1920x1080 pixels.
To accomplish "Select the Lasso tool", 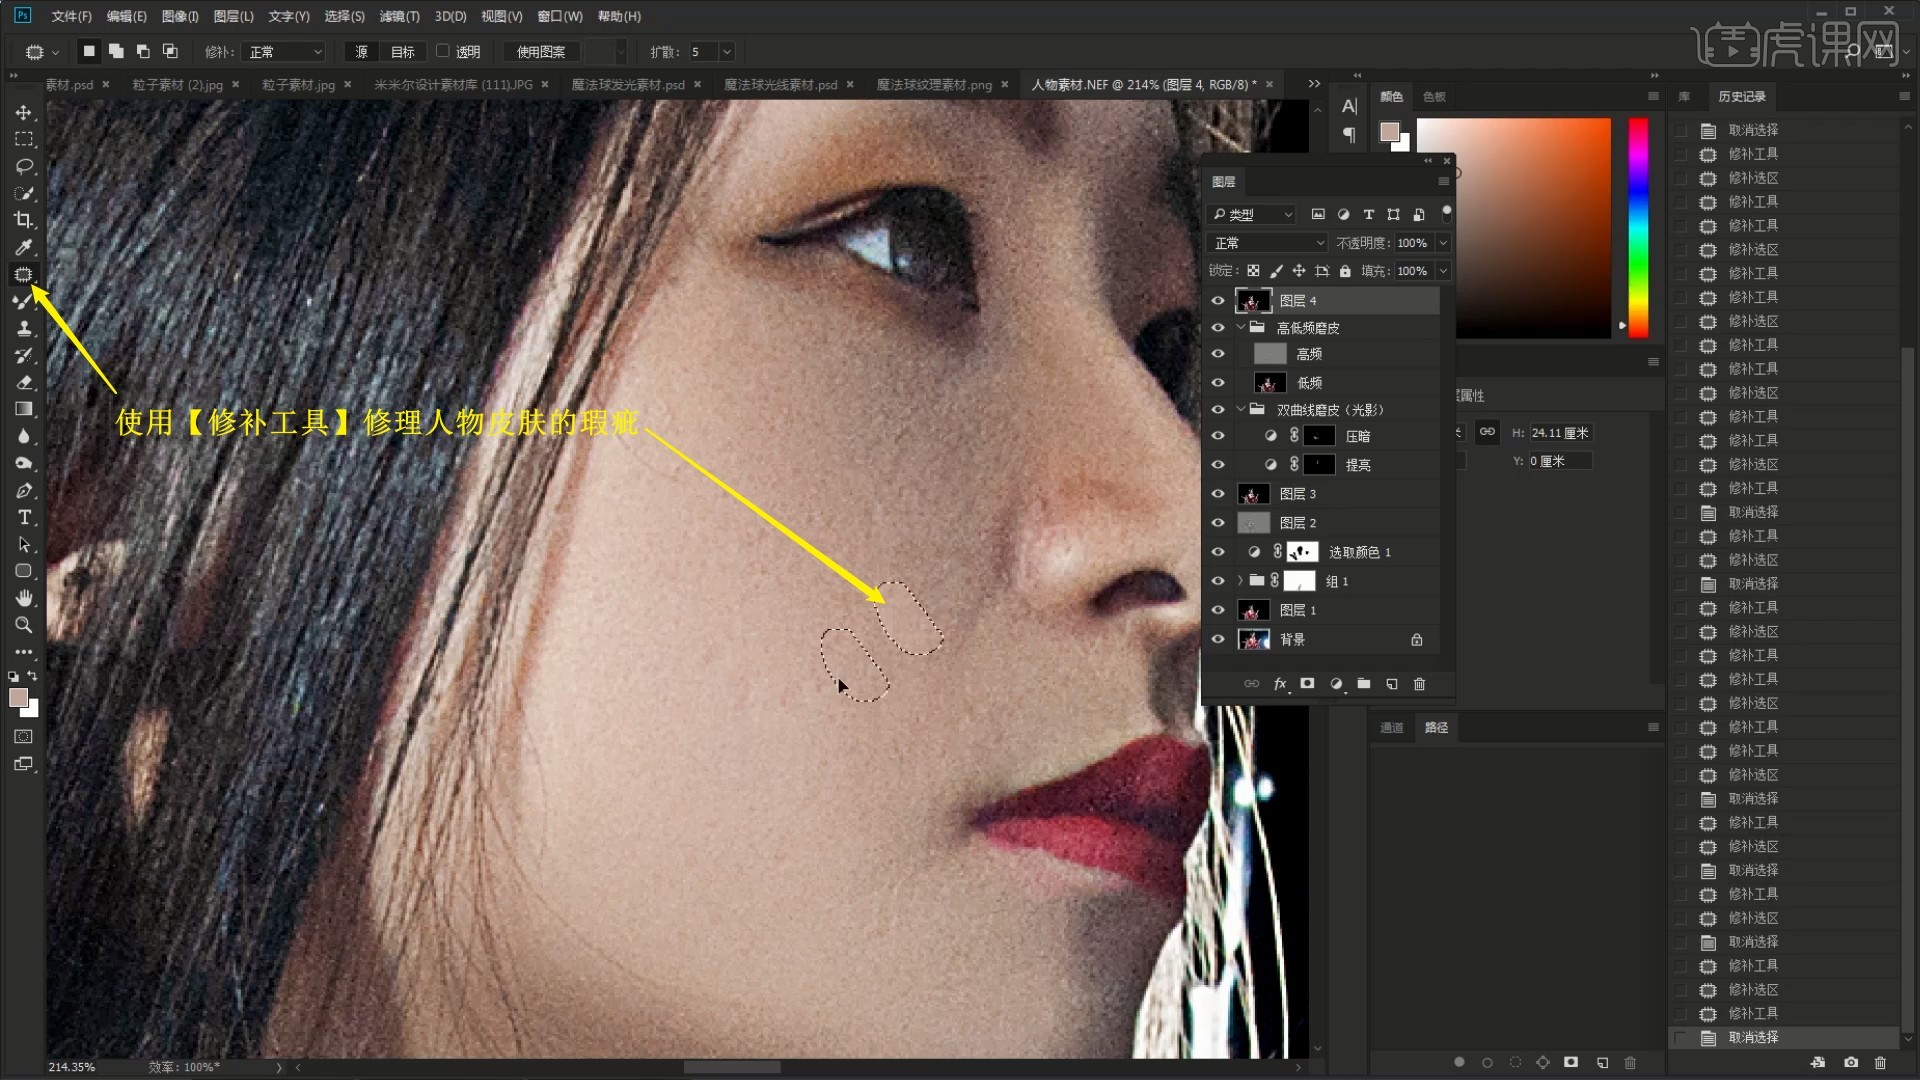I will (x=24, y=166).
